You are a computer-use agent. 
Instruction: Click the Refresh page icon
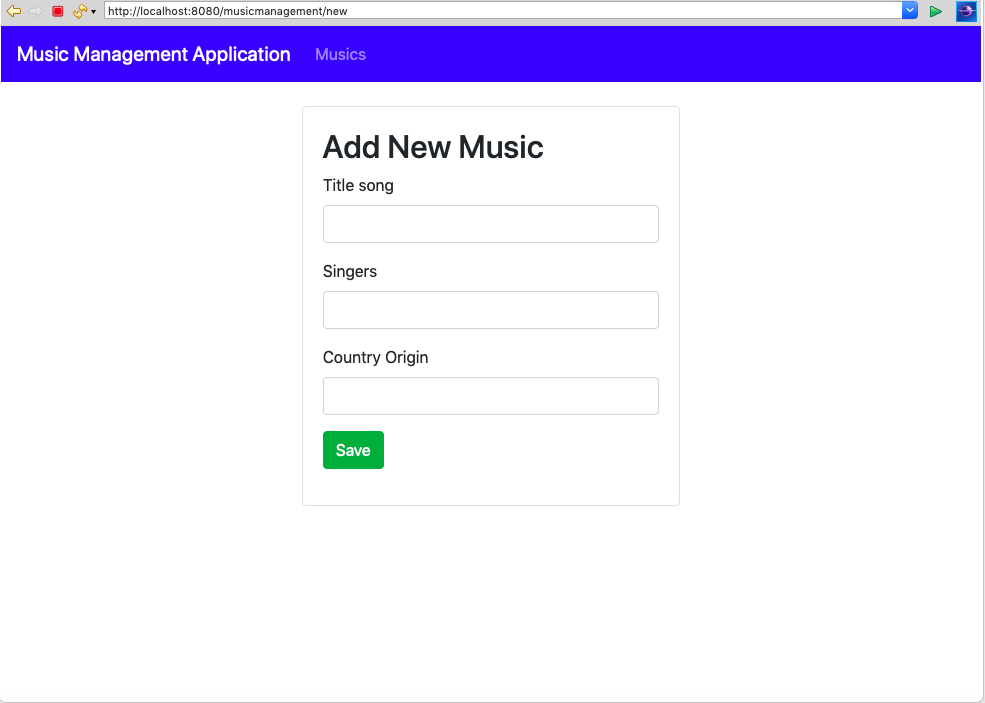pyautogui.click(x=80, y=11)
